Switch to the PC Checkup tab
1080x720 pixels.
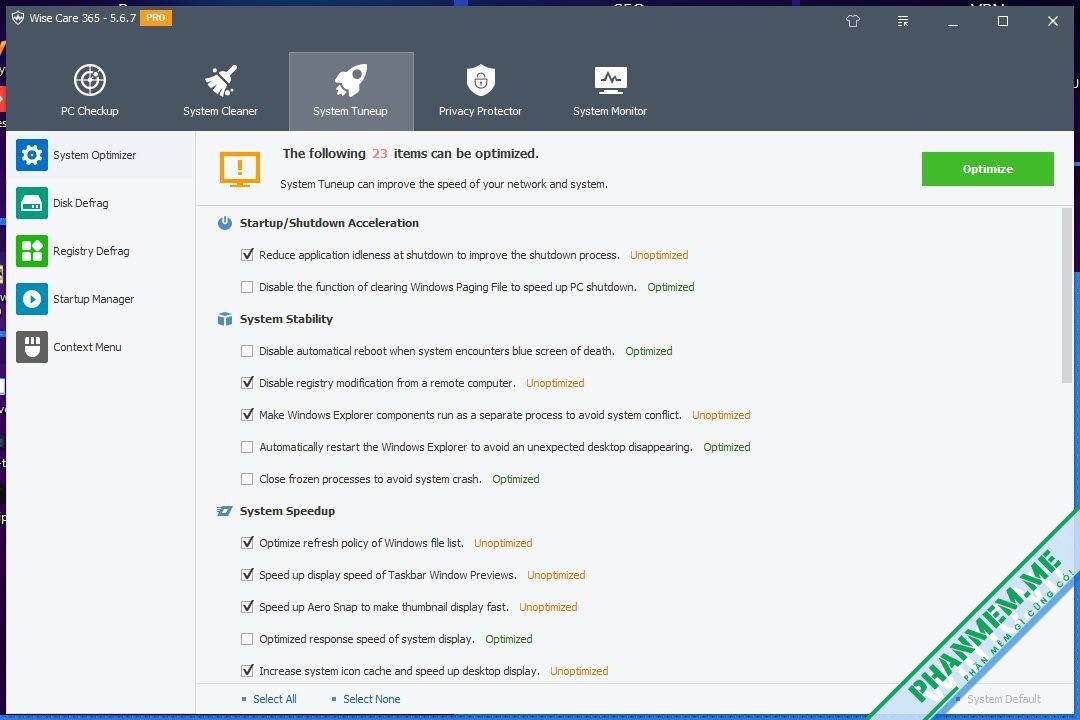90,91
